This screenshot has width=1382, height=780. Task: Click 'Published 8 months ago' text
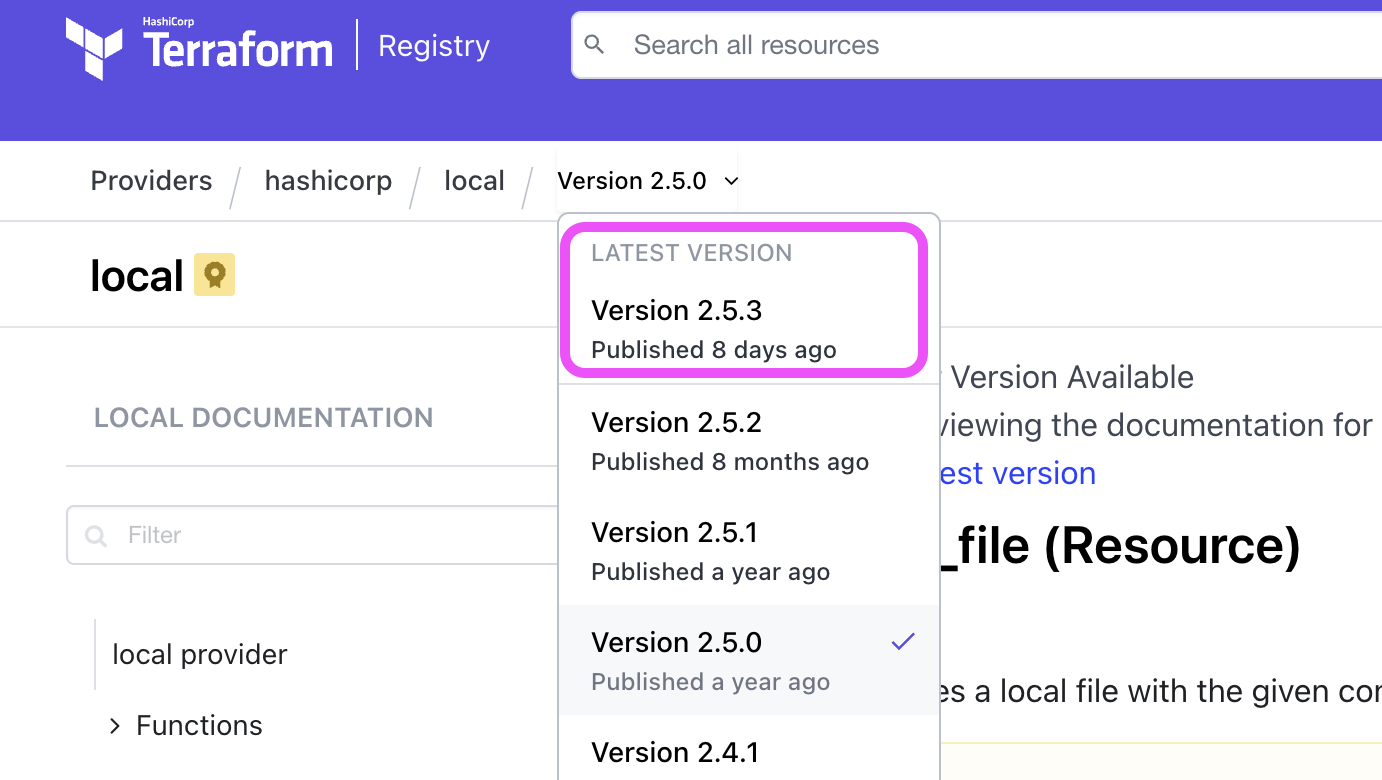point(730,462)
